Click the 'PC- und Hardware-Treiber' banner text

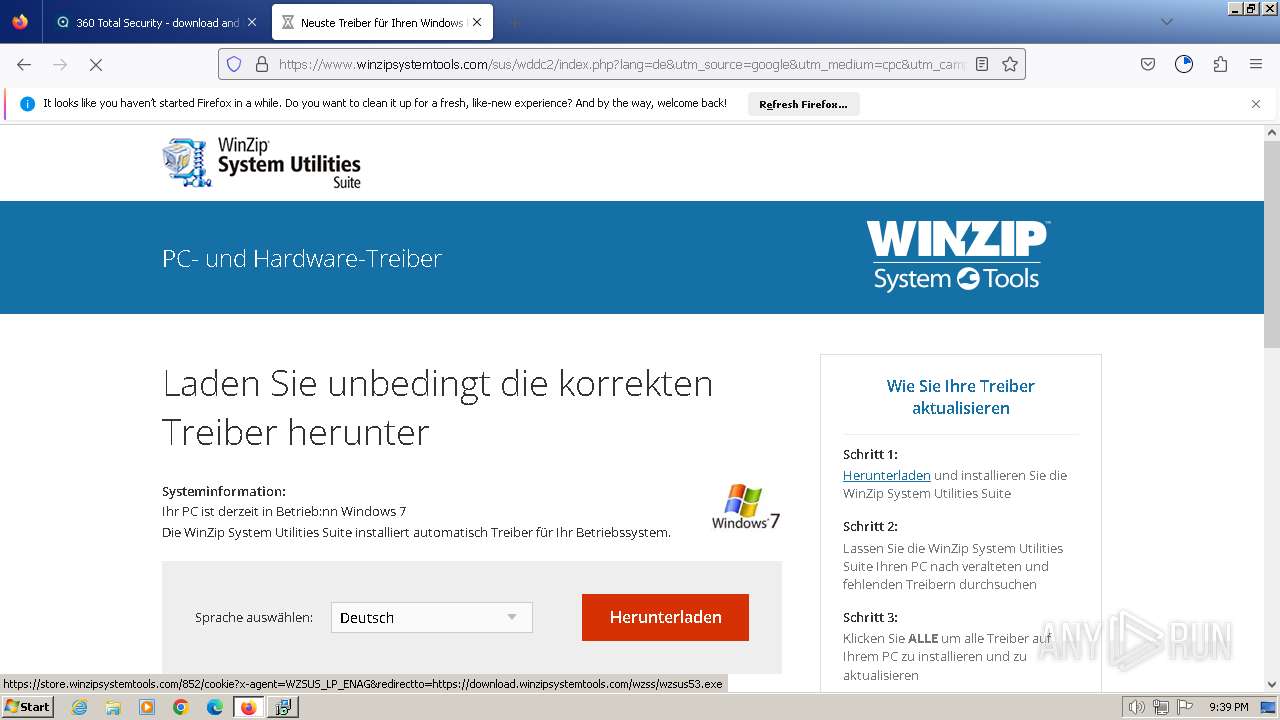pyautogui.click(x=302, y=258)
